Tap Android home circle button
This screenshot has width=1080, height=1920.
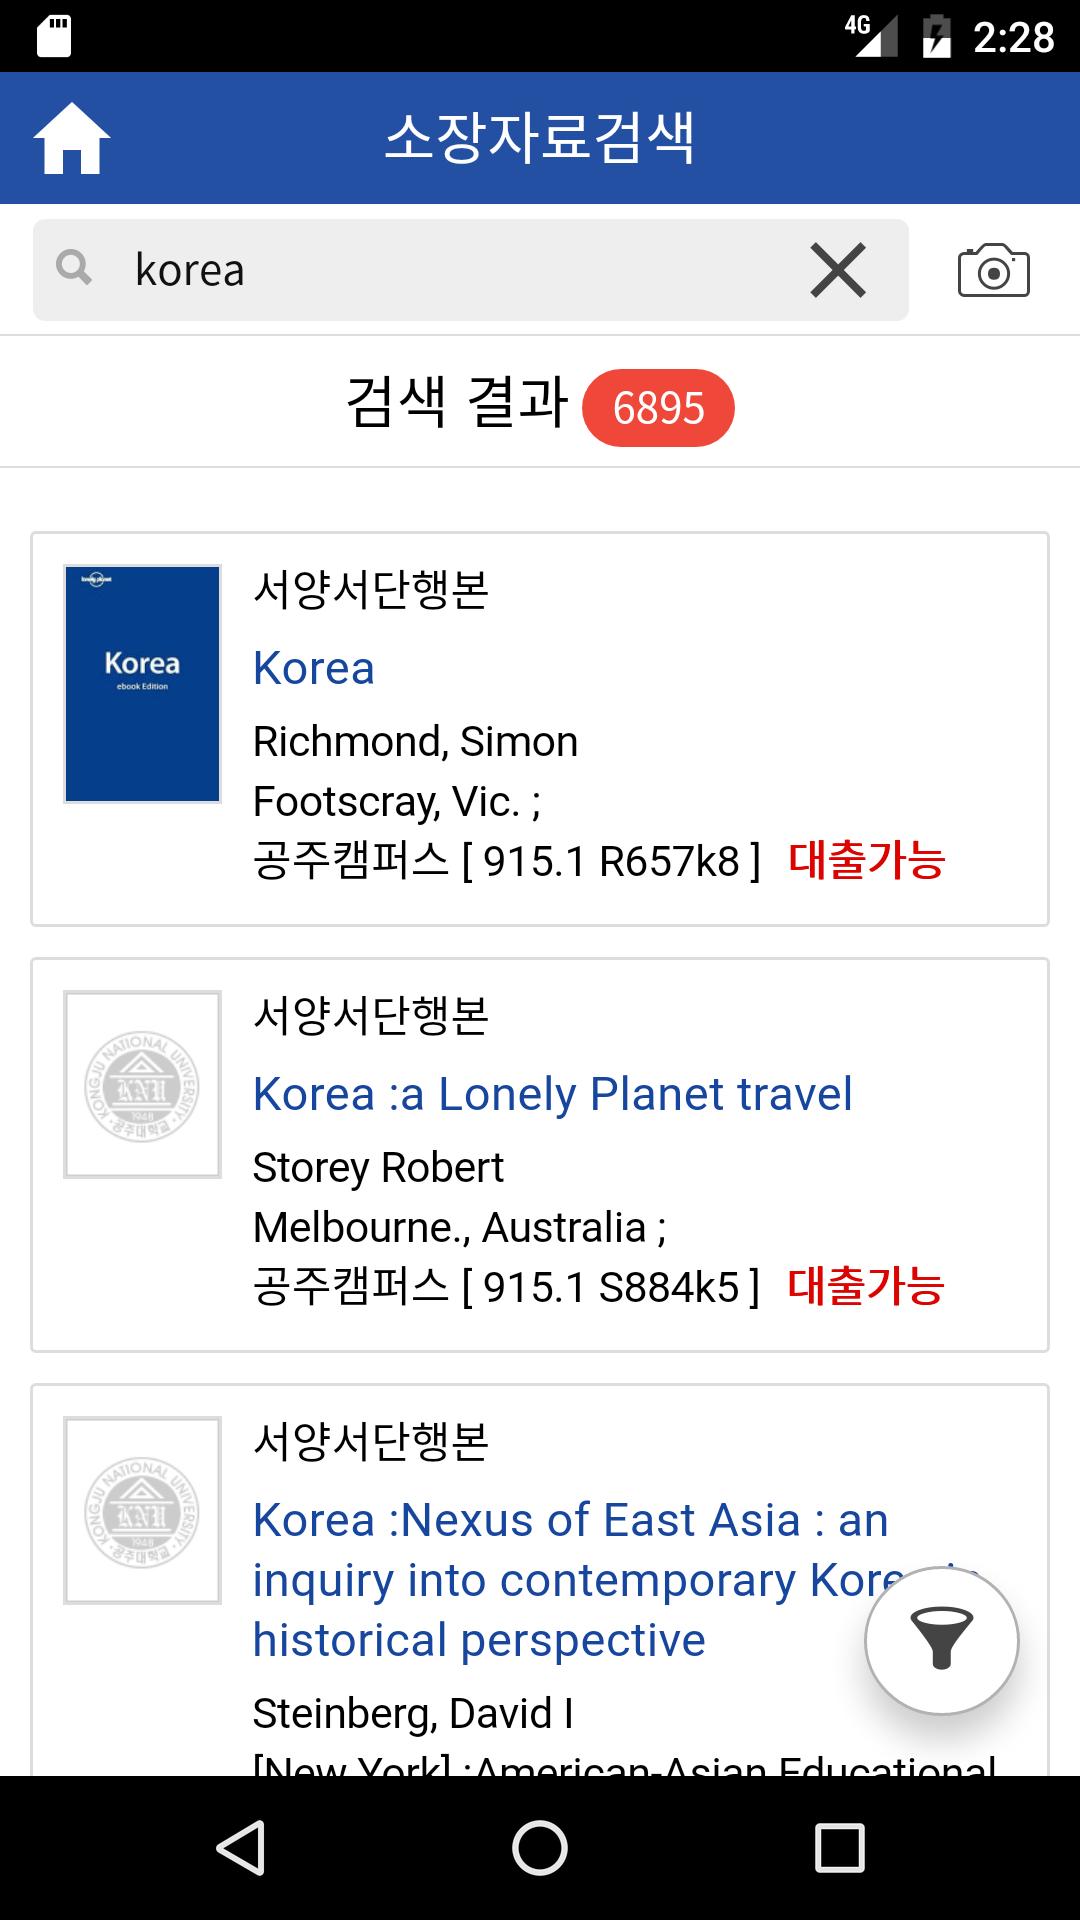[540, 1847]
